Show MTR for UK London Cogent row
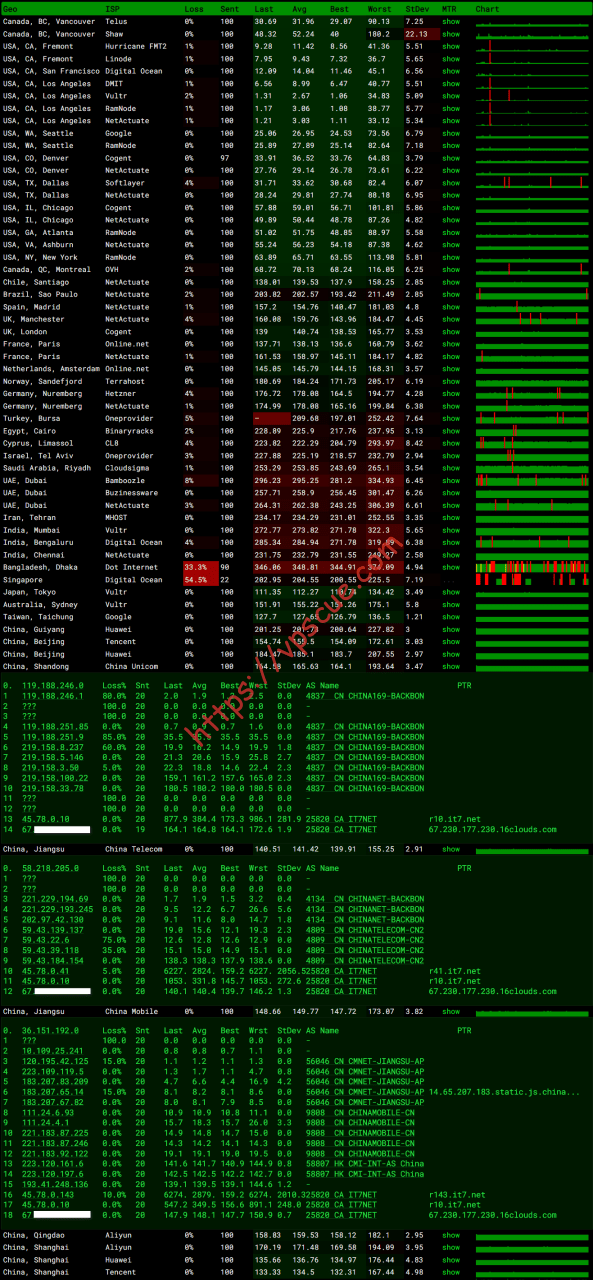Image resolution: width=593 pixels, height=1280 pixels. (451, 332)
